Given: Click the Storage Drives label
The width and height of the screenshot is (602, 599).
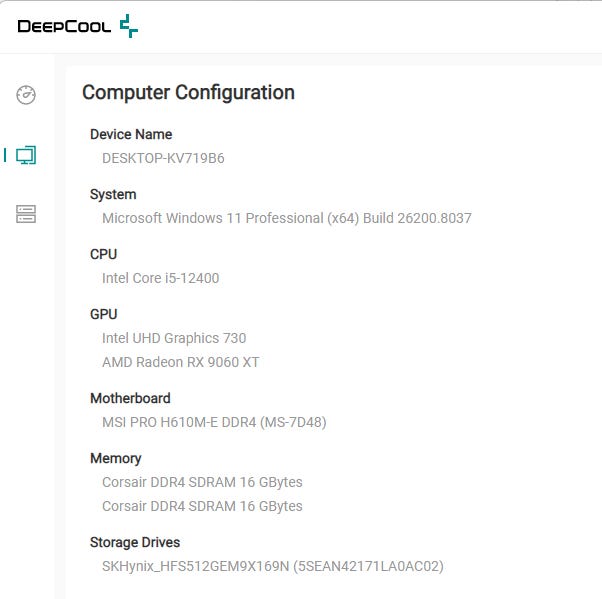Looking at the screenshot, I should (x=135, y=542).
